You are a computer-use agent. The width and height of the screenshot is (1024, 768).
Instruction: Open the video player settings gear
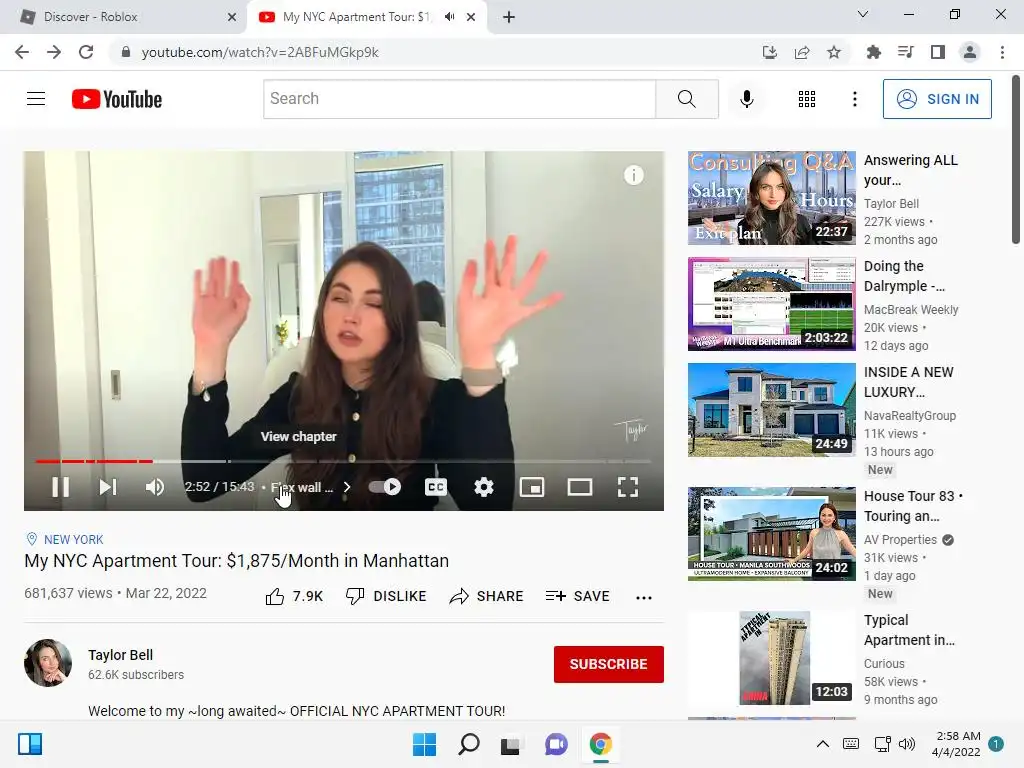pyautogui.click(x=484, y=487)
